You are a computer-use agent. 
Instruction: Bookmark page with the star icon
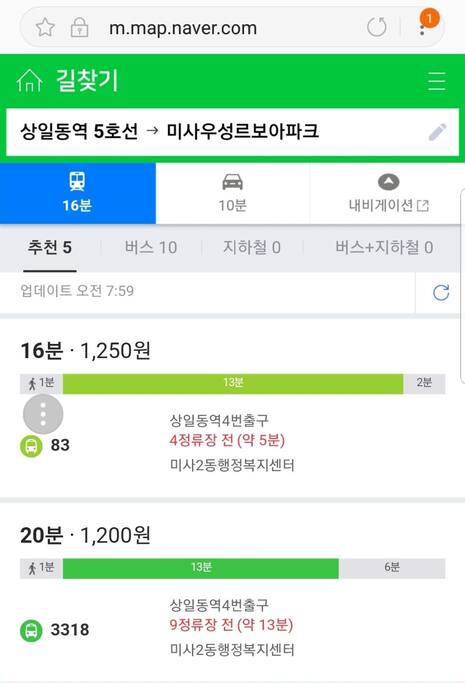[x=45, y=27]
